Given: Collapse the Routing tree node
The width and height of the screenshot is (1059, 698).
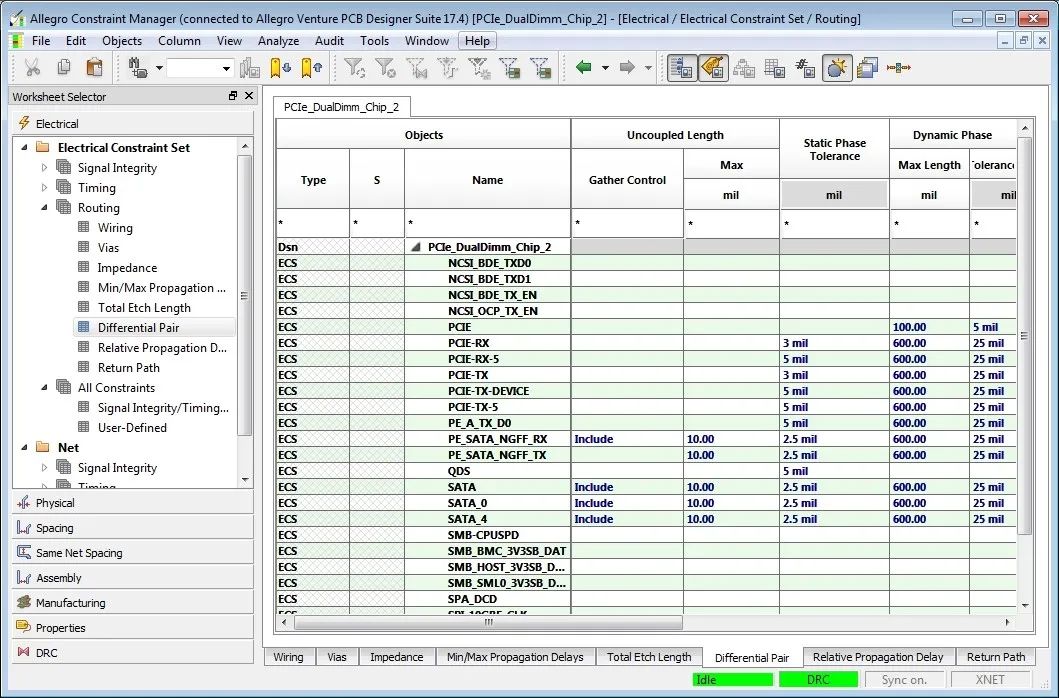Looking at the screenshot, I should (45, 207).
